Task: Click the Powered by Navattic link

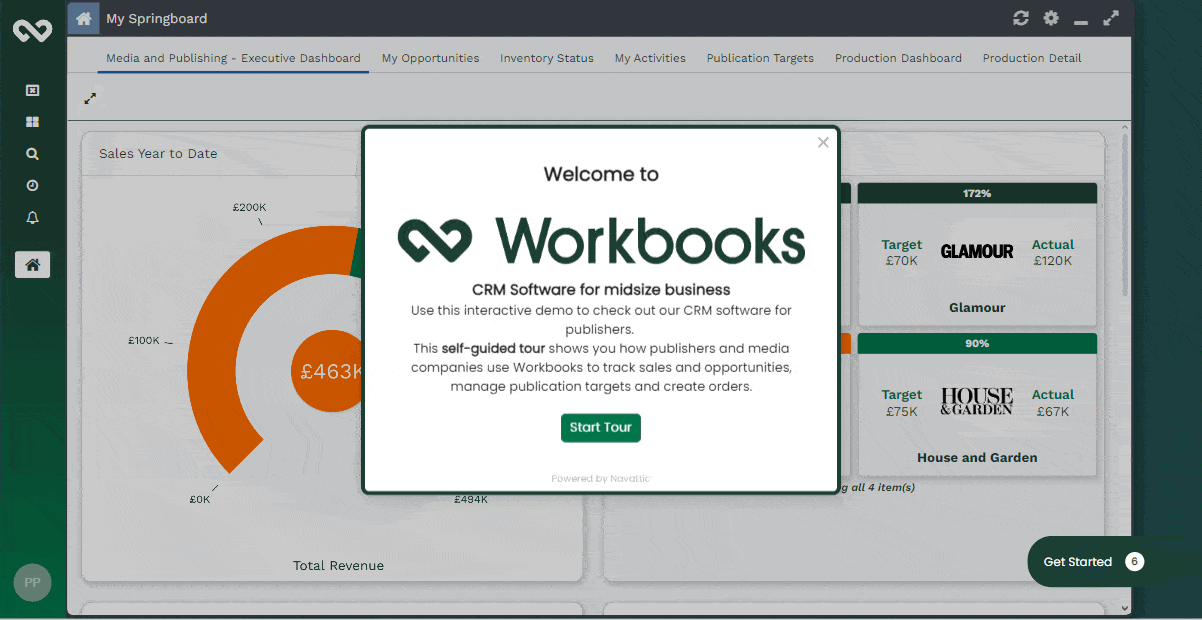Action: (601, 478)
